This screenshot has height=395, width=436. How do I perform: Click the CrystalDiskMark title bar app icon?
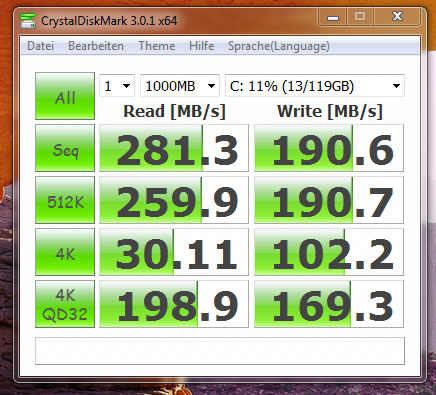coord(28,21)
